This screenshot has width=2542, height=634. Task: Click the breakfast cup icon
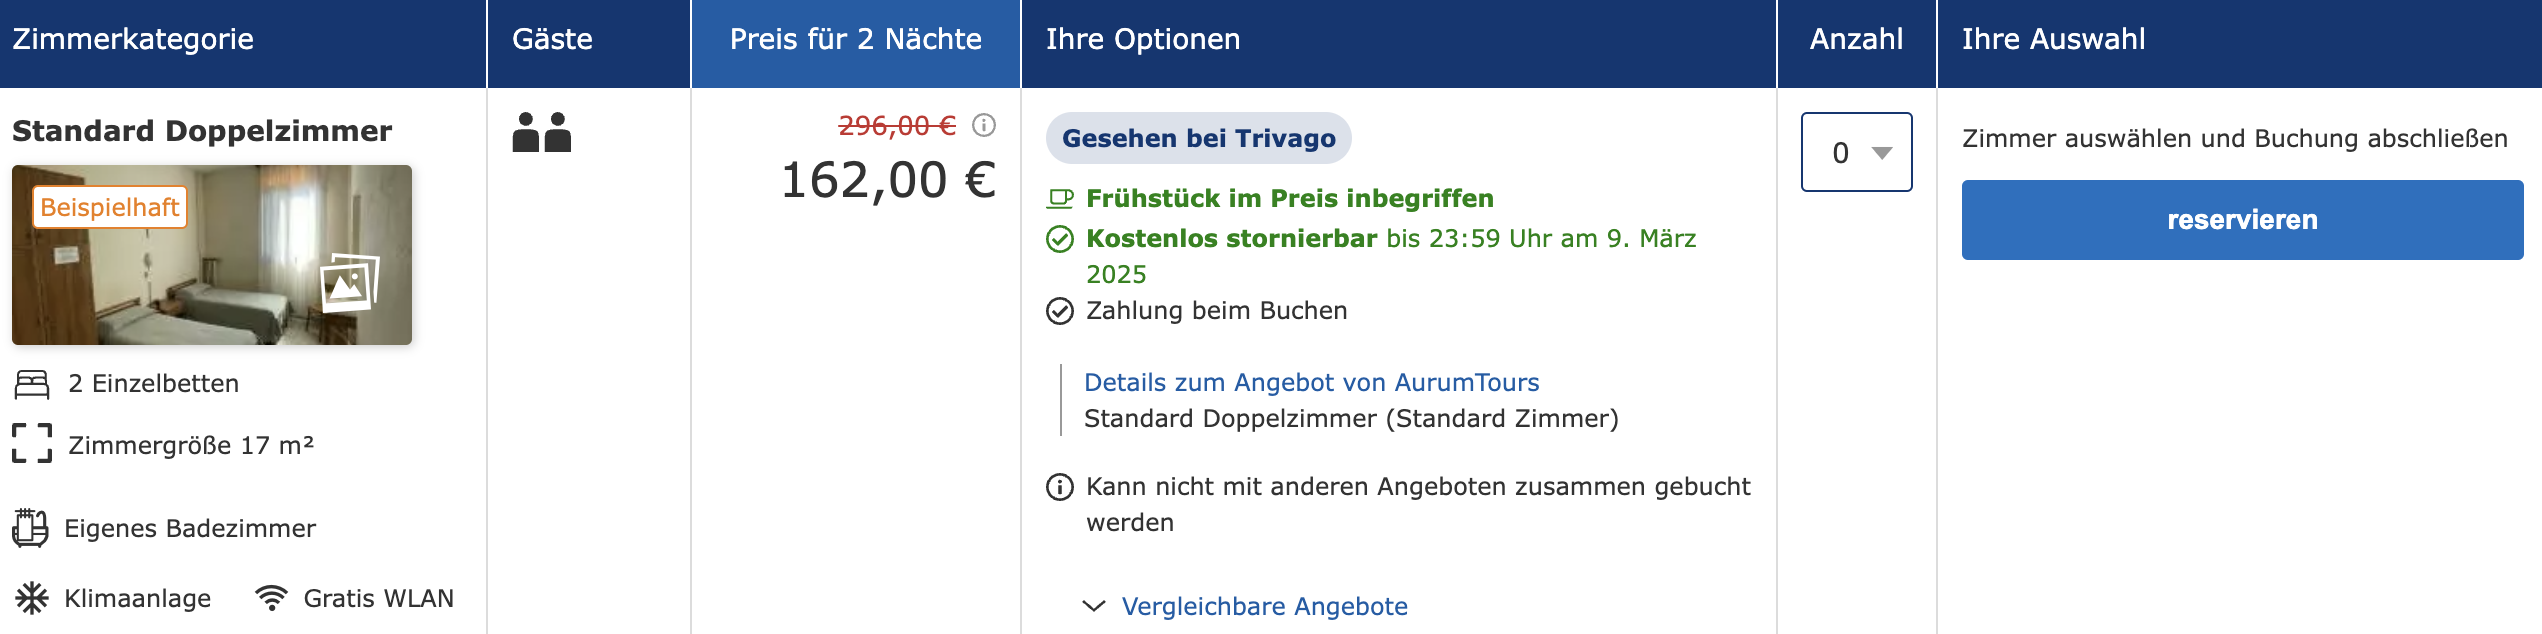click(1060, 198)
